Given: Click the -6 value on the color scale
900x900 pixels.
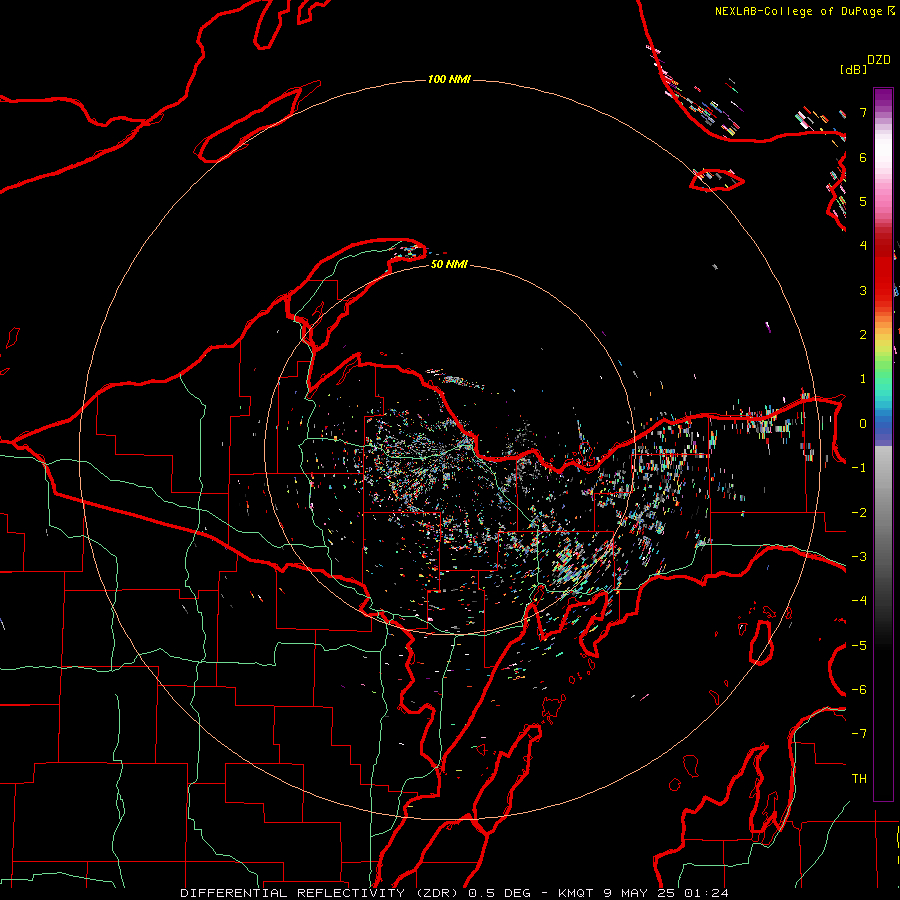Looking at the screenshot, I should (x=859, y=690).
